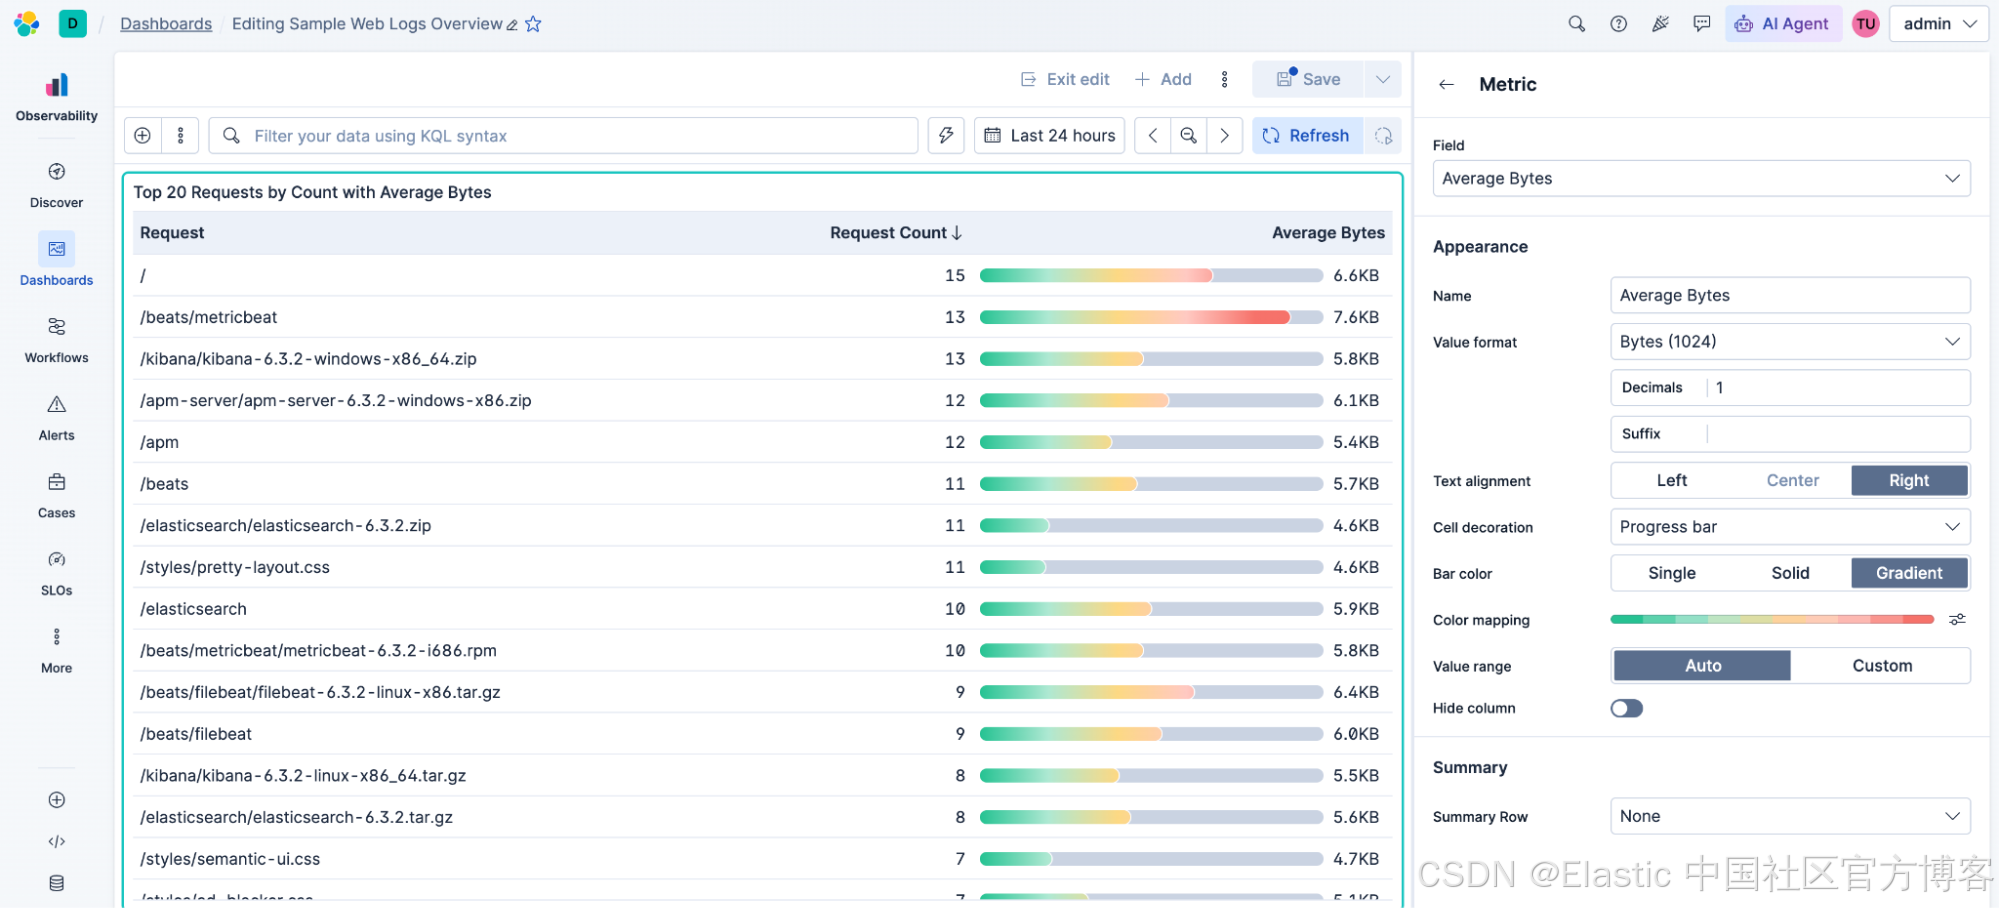
Task: Click the Refresh button
Action: [1307, 136]
